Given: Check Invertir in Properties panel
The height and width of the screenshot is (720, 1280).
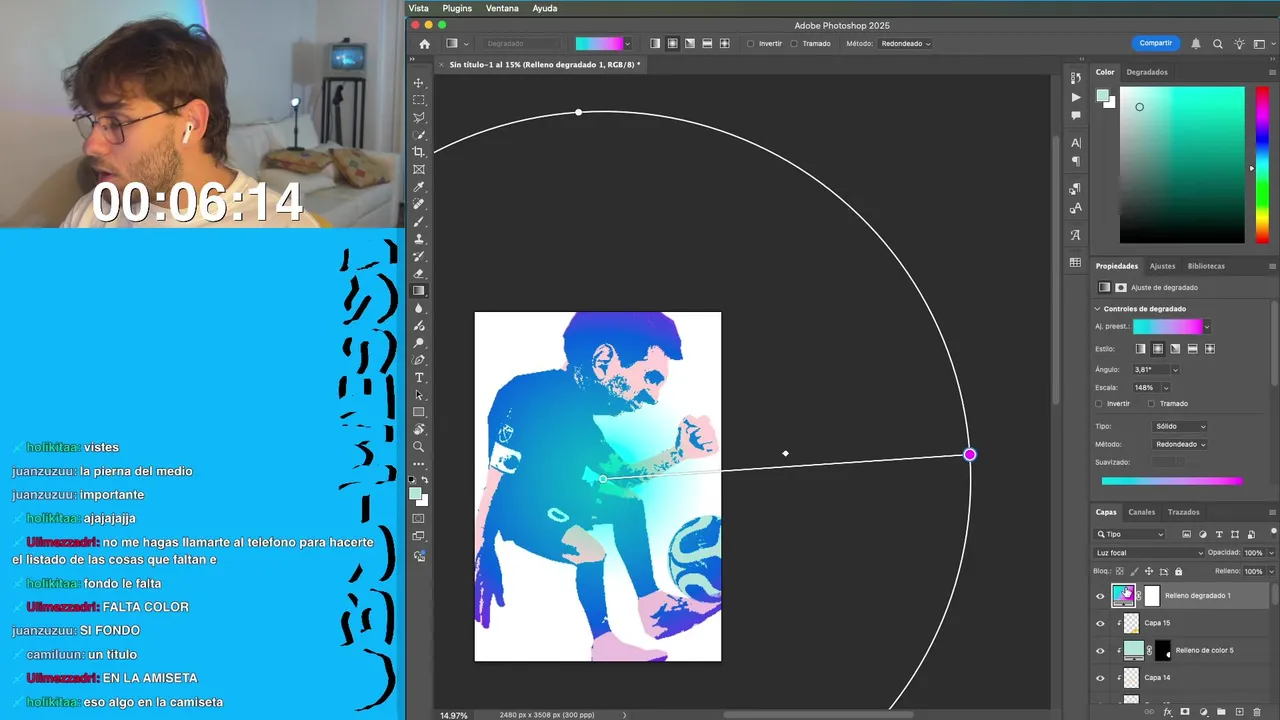Looking at the screenshot, I should coord(1099,404).
